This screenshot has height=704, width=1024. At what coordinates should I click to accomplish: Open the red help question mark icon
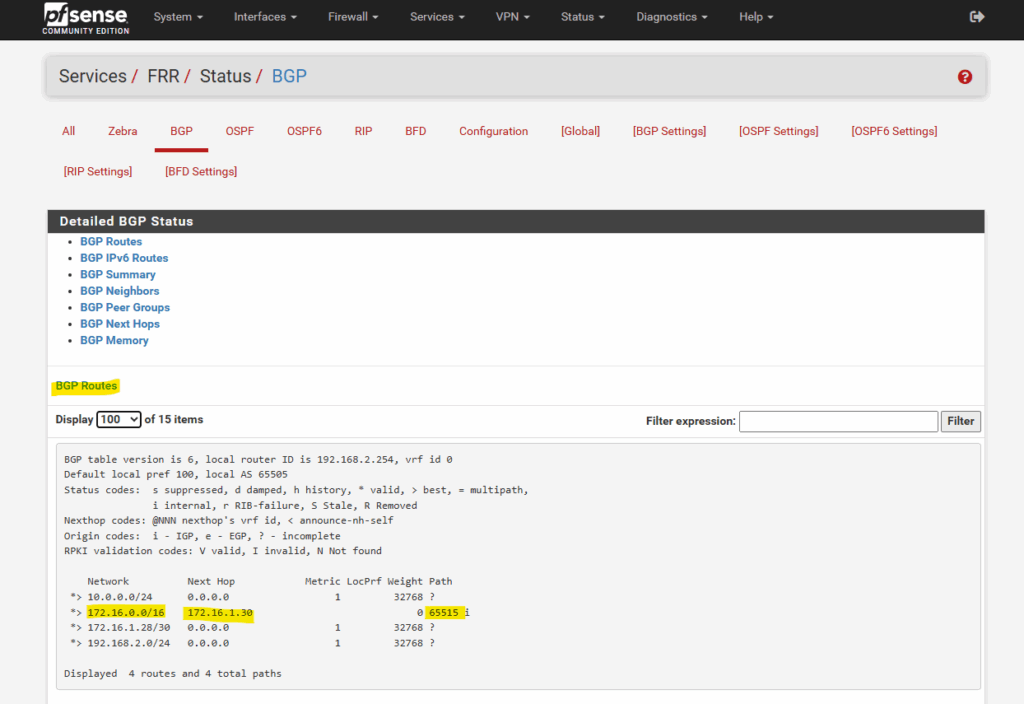964,77
